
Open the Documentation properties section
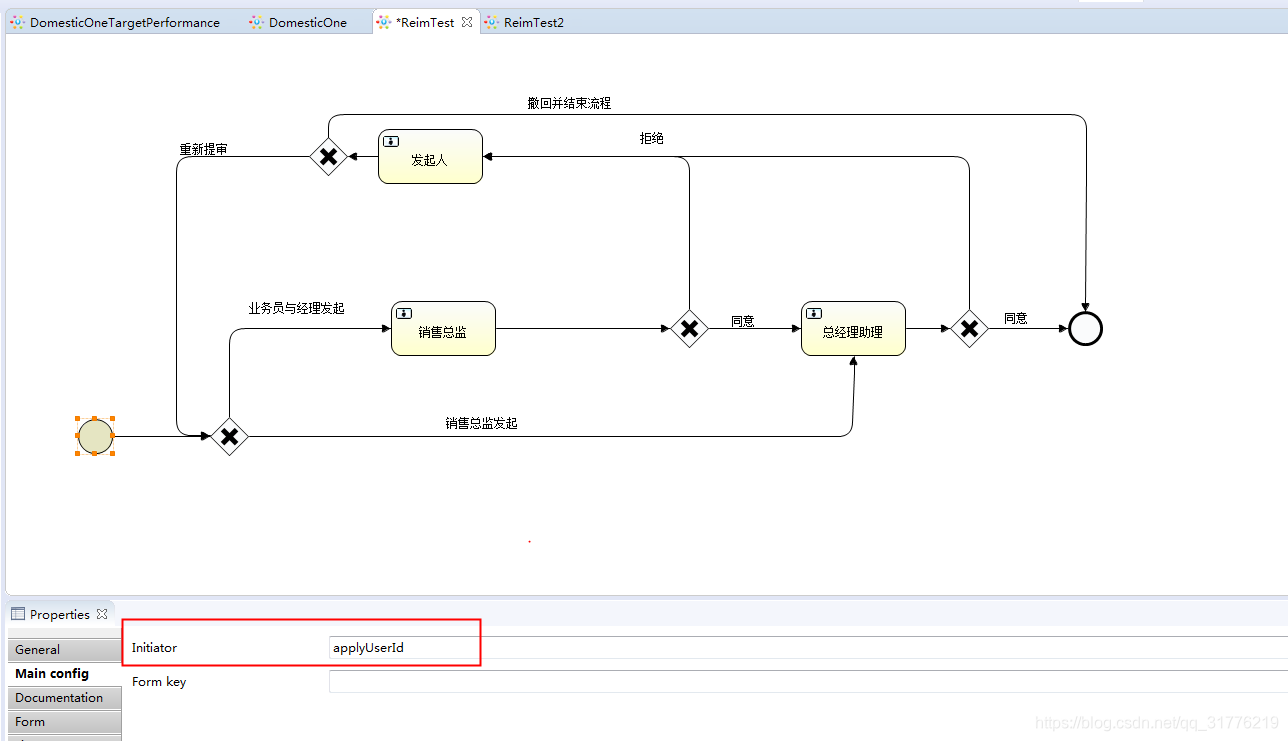click(x=65, y=697)
